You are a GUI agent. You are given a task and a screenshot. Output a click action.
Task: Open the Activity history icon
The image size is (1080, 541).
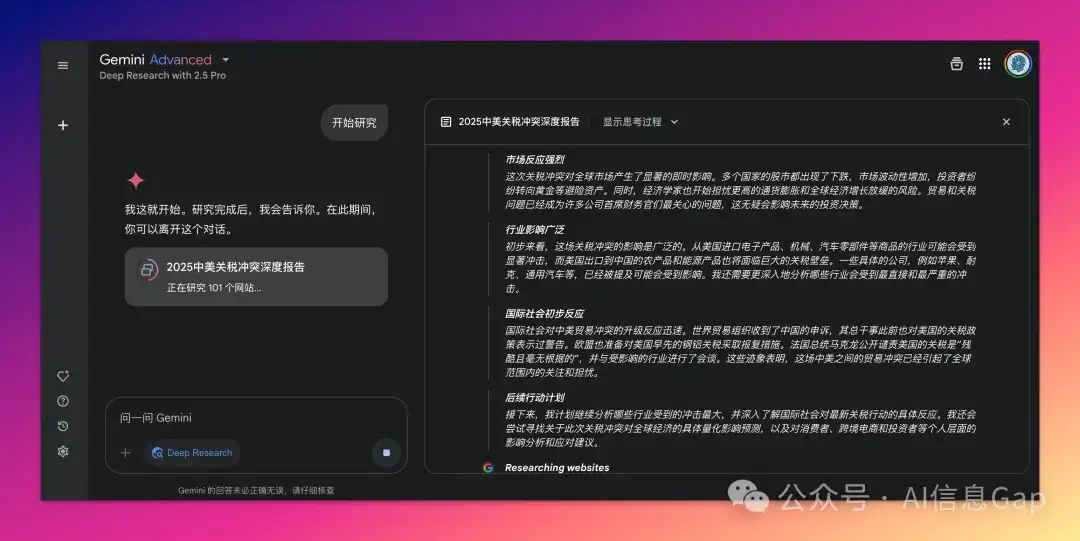coord(63,427)
